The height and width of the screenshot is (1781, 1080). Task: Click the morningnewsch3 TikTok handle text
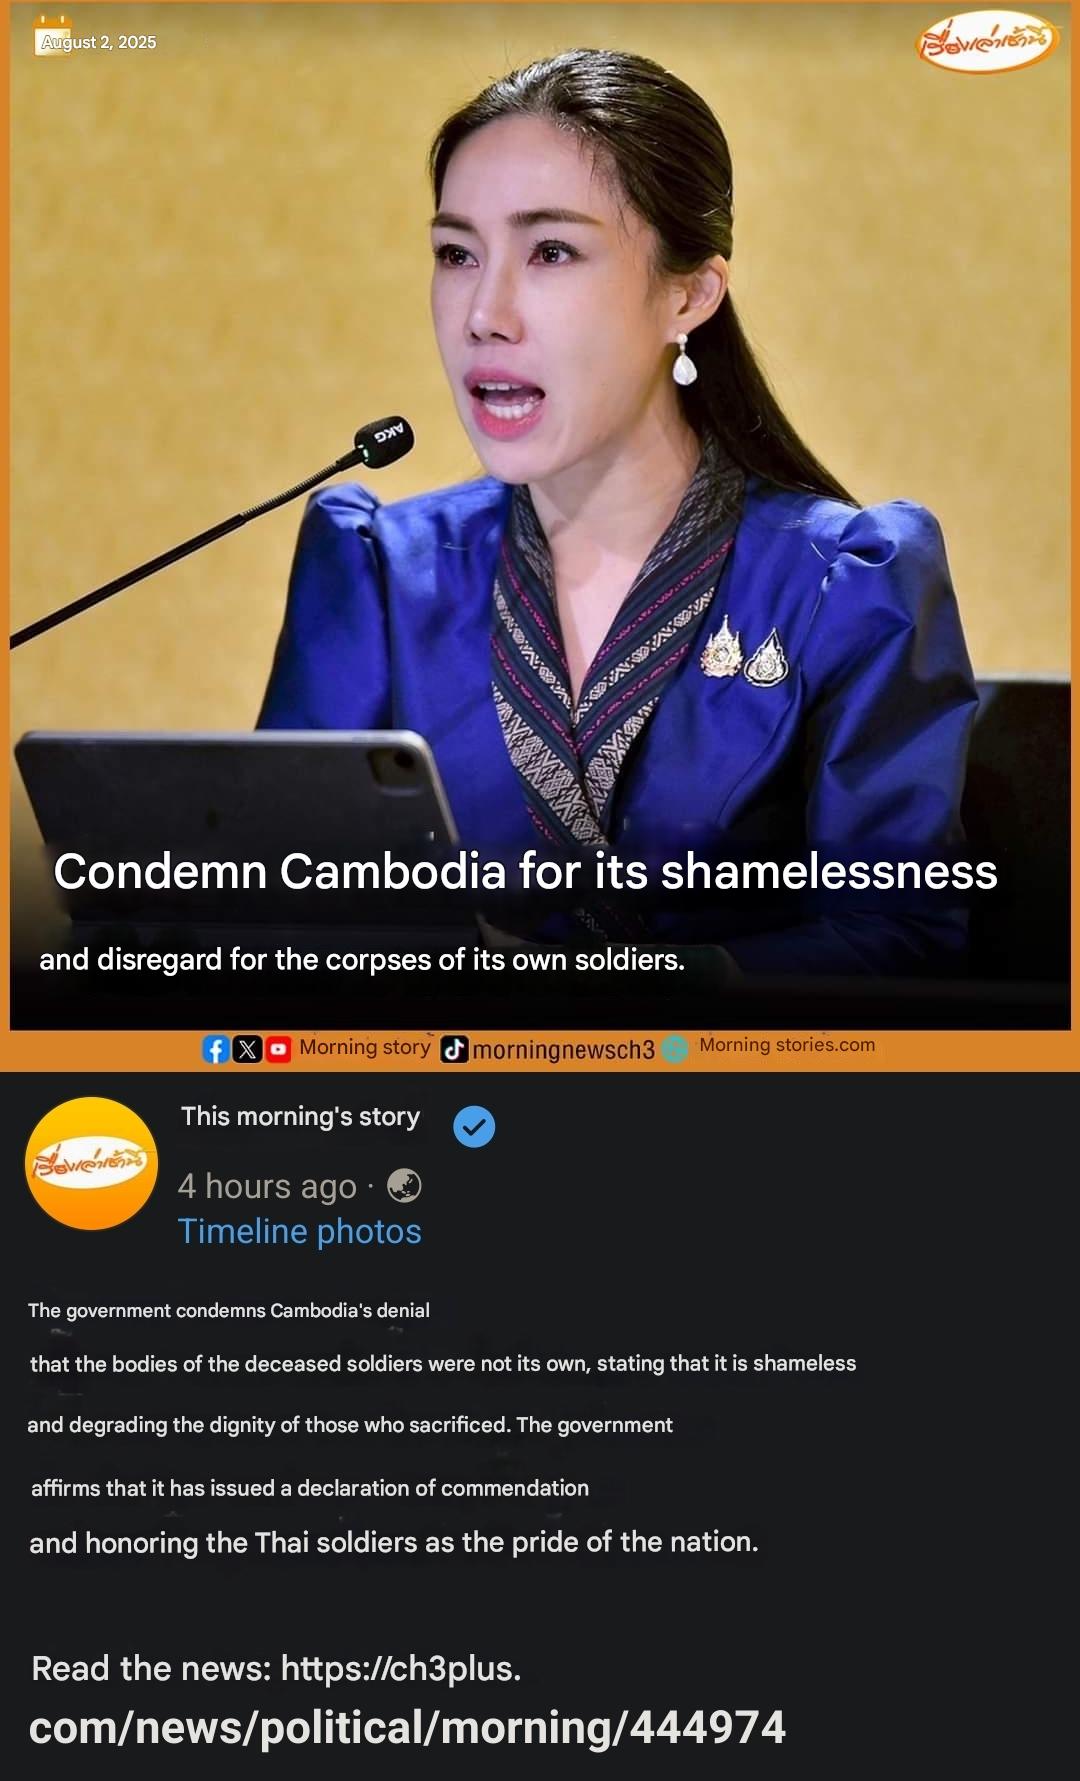coord(563,1049)
